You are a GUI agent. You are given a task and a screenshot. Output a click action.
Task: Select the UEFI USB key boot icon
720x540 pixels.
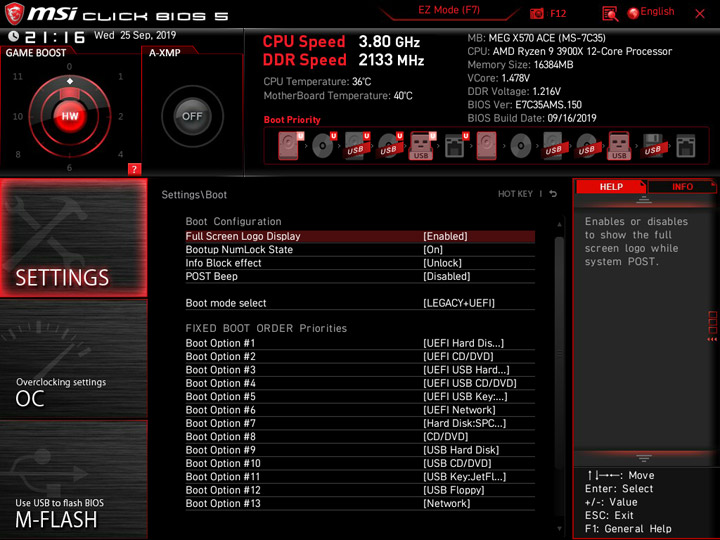click(422, 146)
